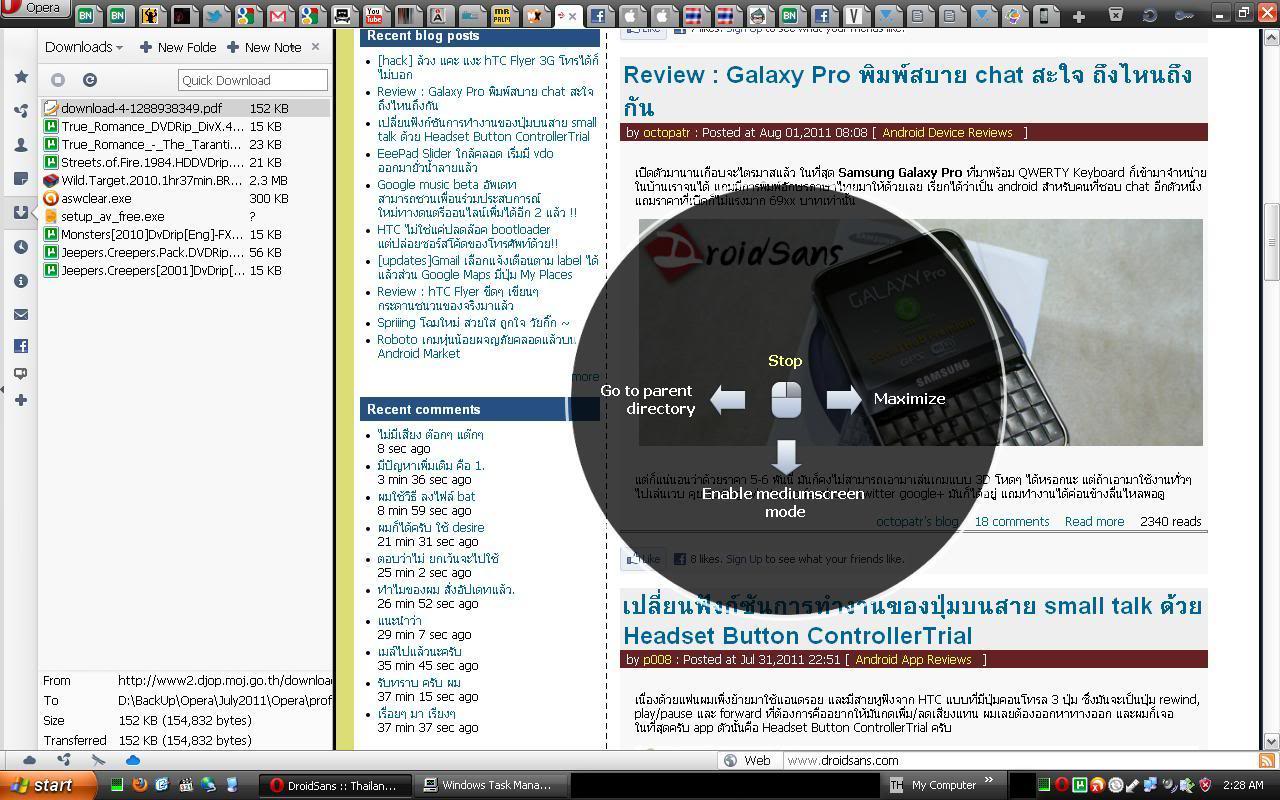Open the Google music beta recent post
Viewport: 1280px width, 800px height.
click(x=477, y=198)
